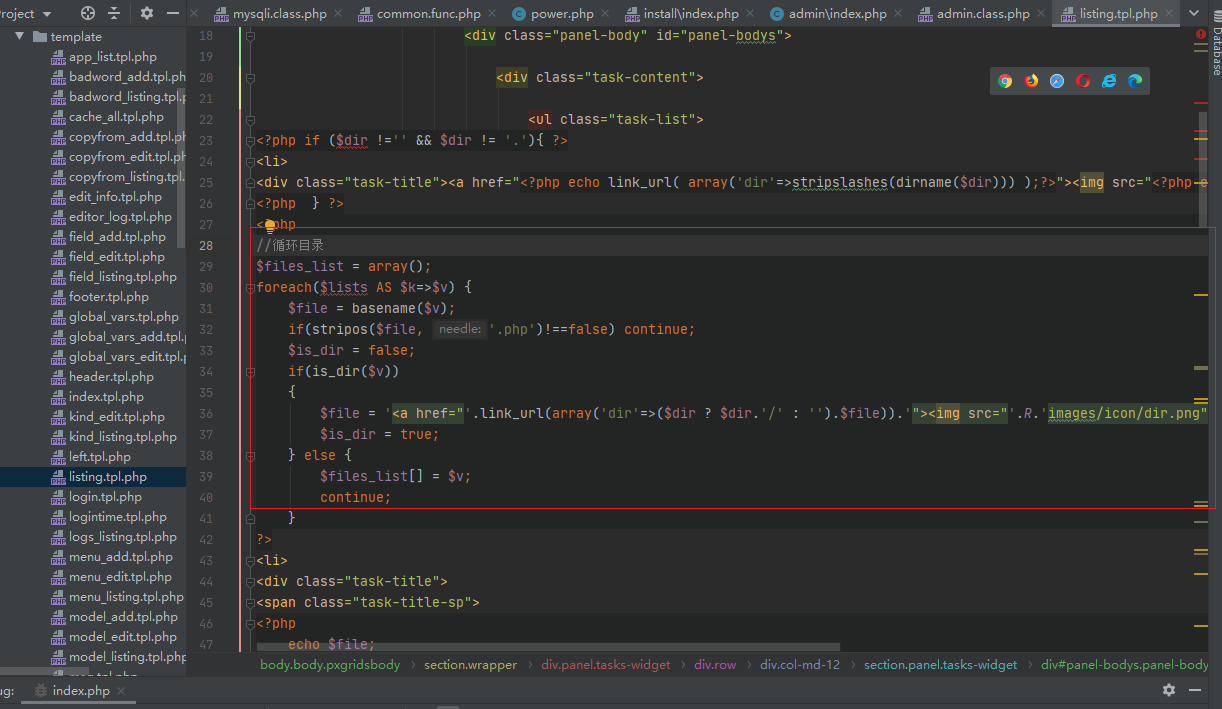Open page in Internet Explorer
This screenshot has height=709, width=1222.
(x=1109, y=81)
